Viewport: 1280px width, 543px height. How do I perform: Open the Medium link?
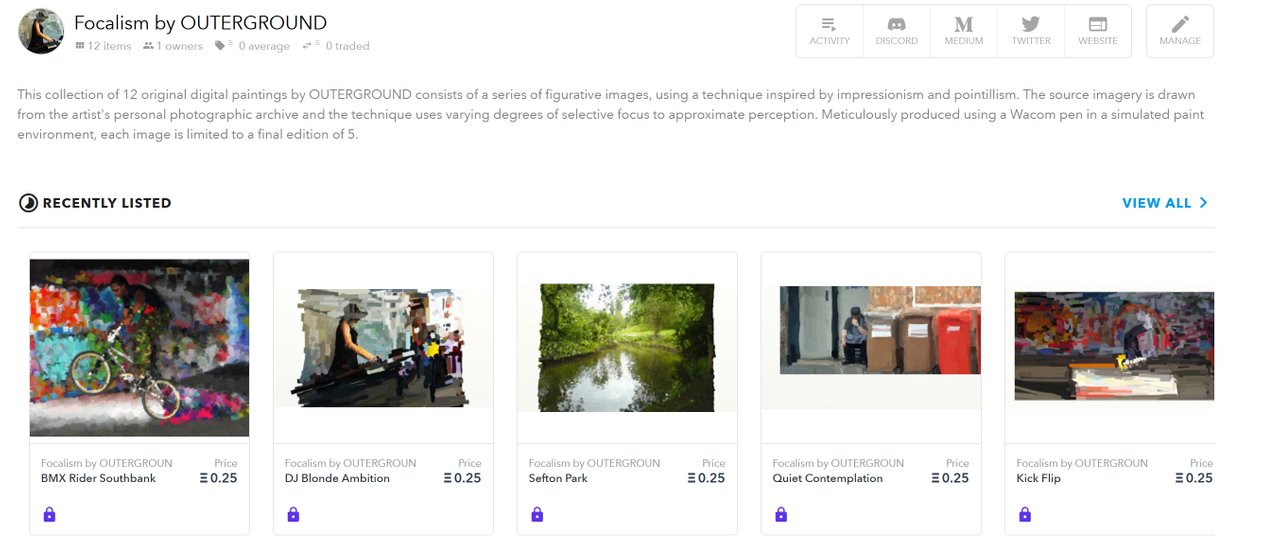pos(963,31)
